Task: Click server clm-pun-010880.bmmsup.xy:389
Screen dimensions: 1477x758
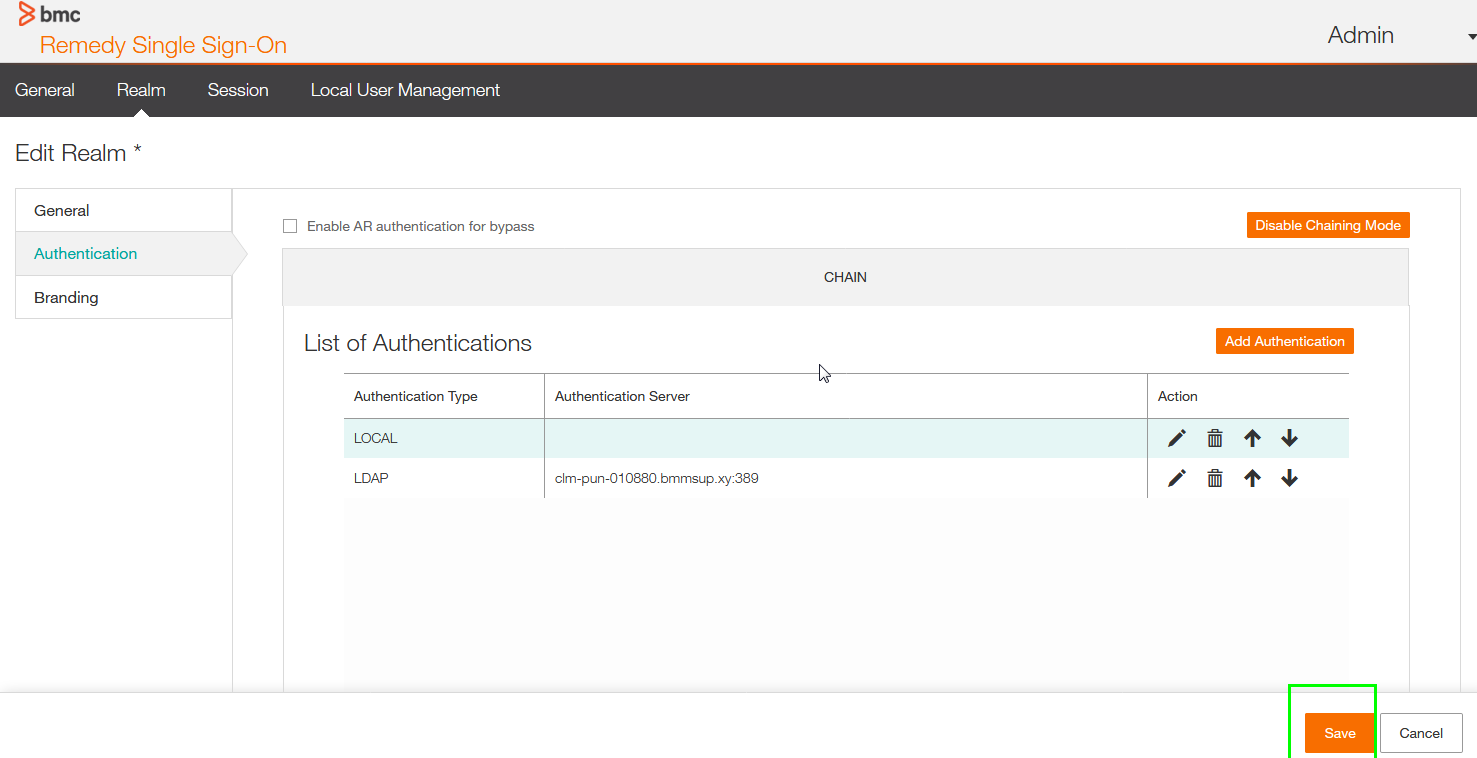Action: point(657,478)
